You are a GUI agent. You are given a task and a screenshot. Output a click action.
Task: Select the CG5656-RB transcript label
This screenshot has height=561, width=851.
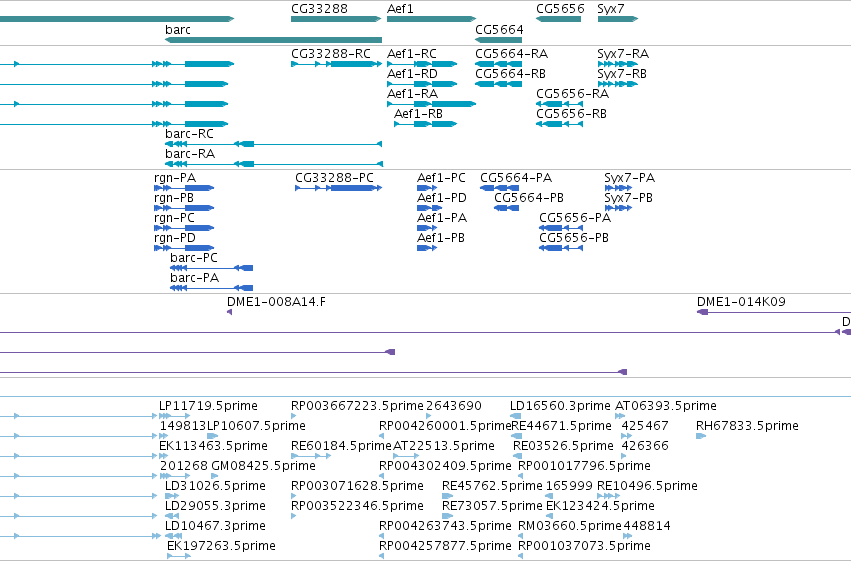(x=571, y=114)
